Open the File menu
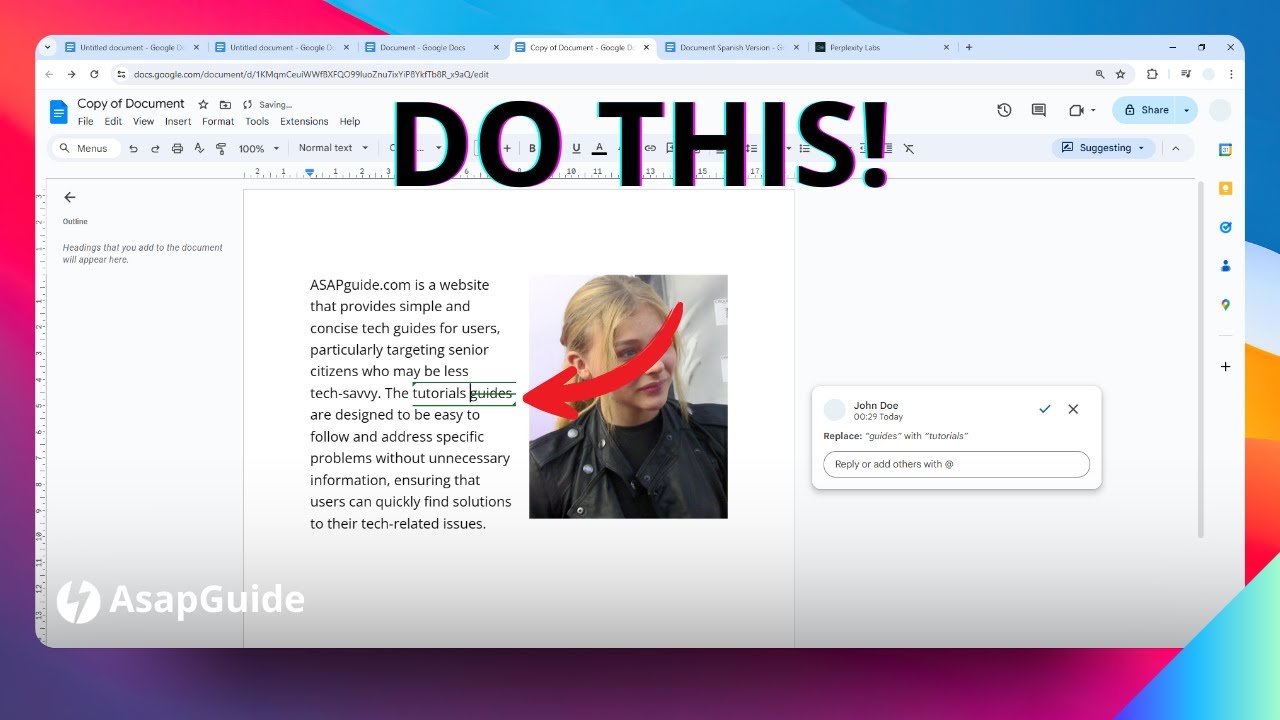 click(85, 122)
